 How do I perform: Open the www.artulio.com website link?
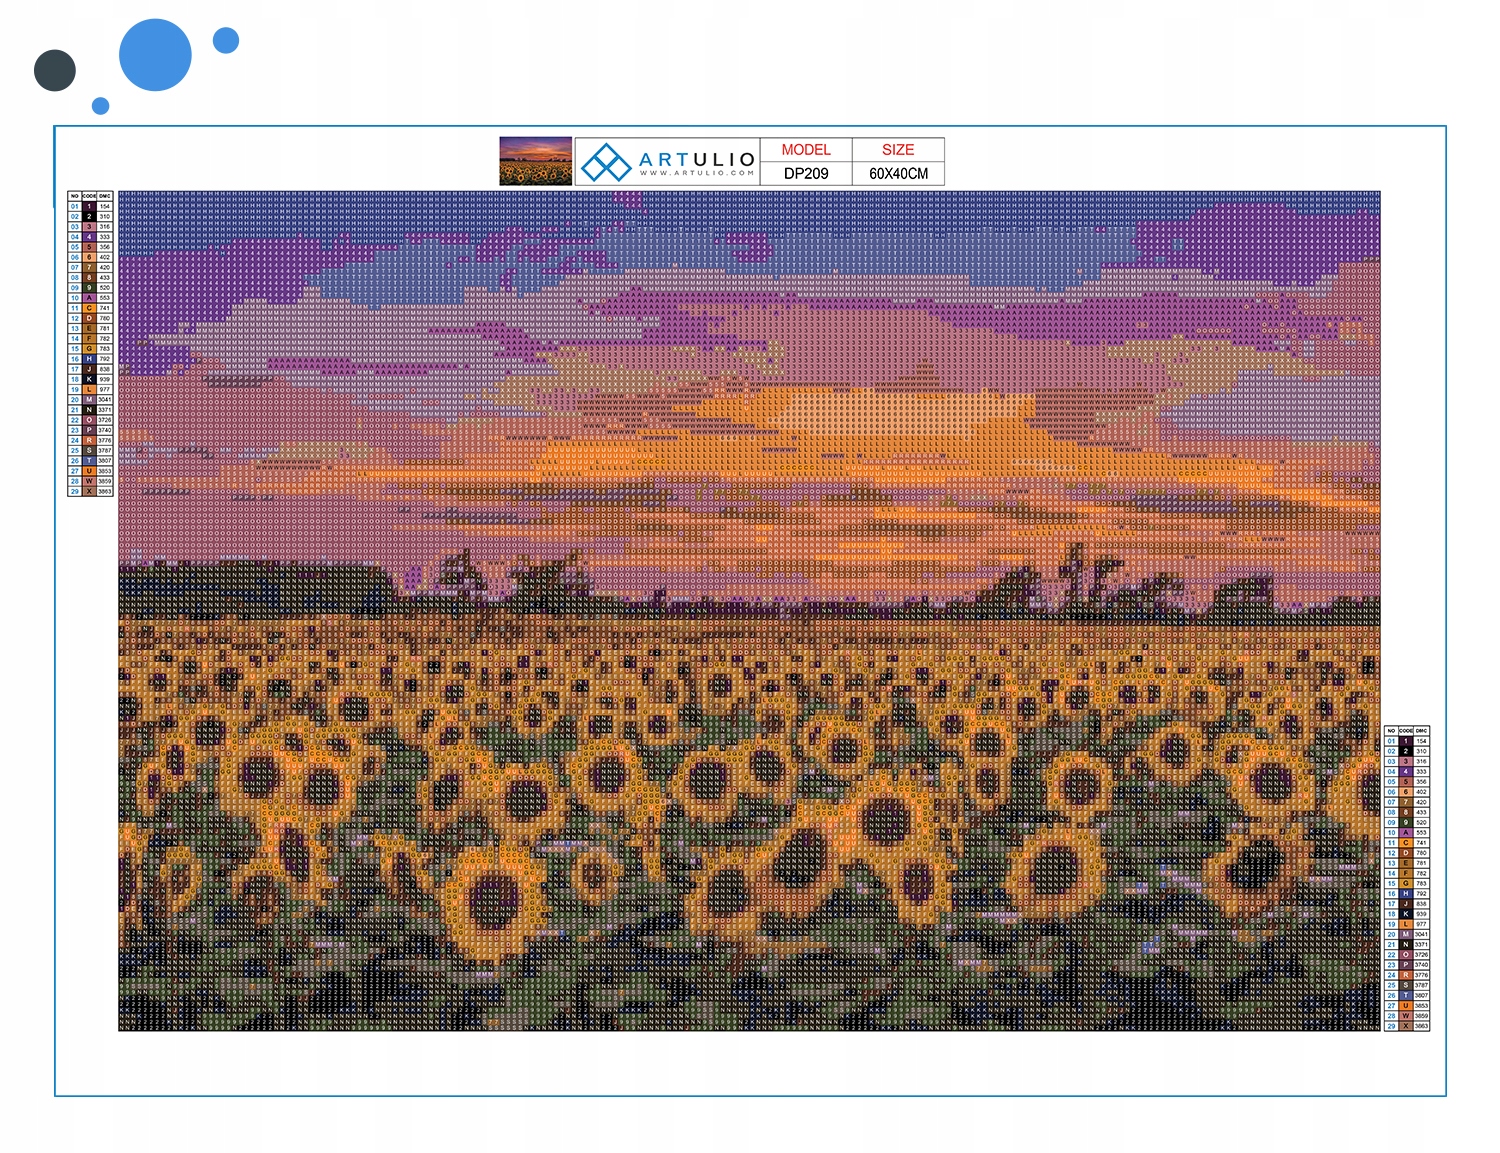point(697,173)
